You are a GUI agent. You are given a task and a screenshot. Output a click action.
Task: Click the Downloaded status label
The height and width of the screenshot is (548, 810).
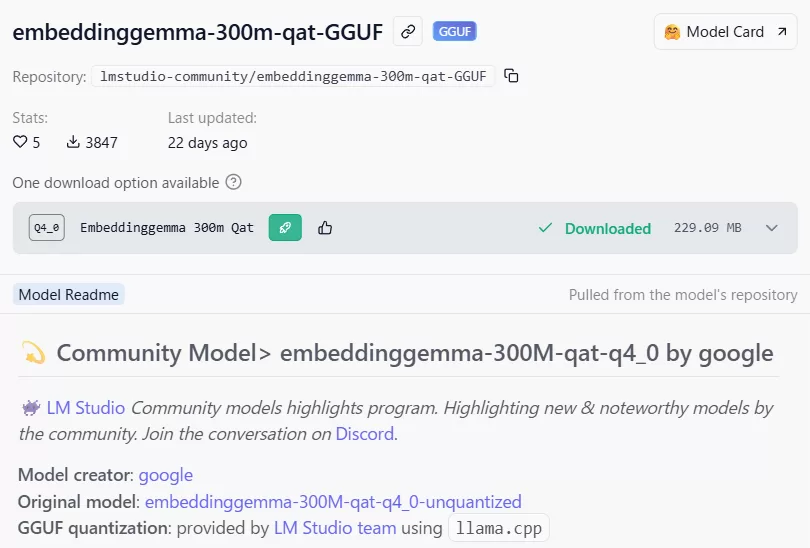[608, 228]
